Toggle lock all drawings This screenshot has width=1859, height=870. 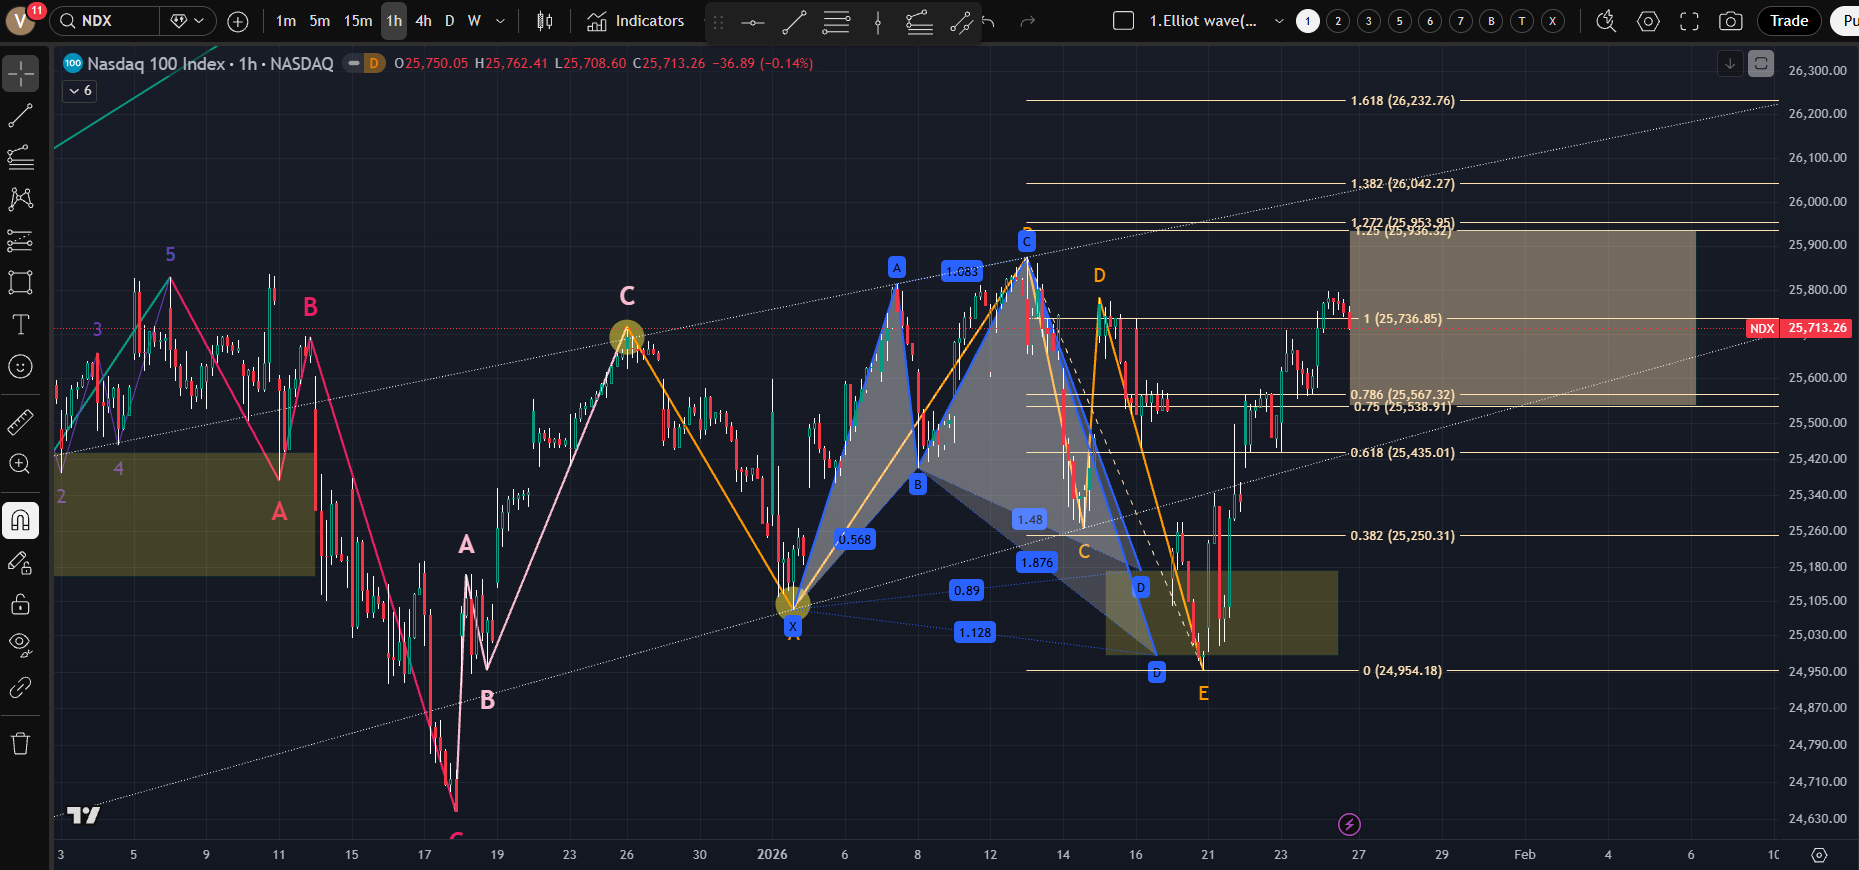coord(20,604)
